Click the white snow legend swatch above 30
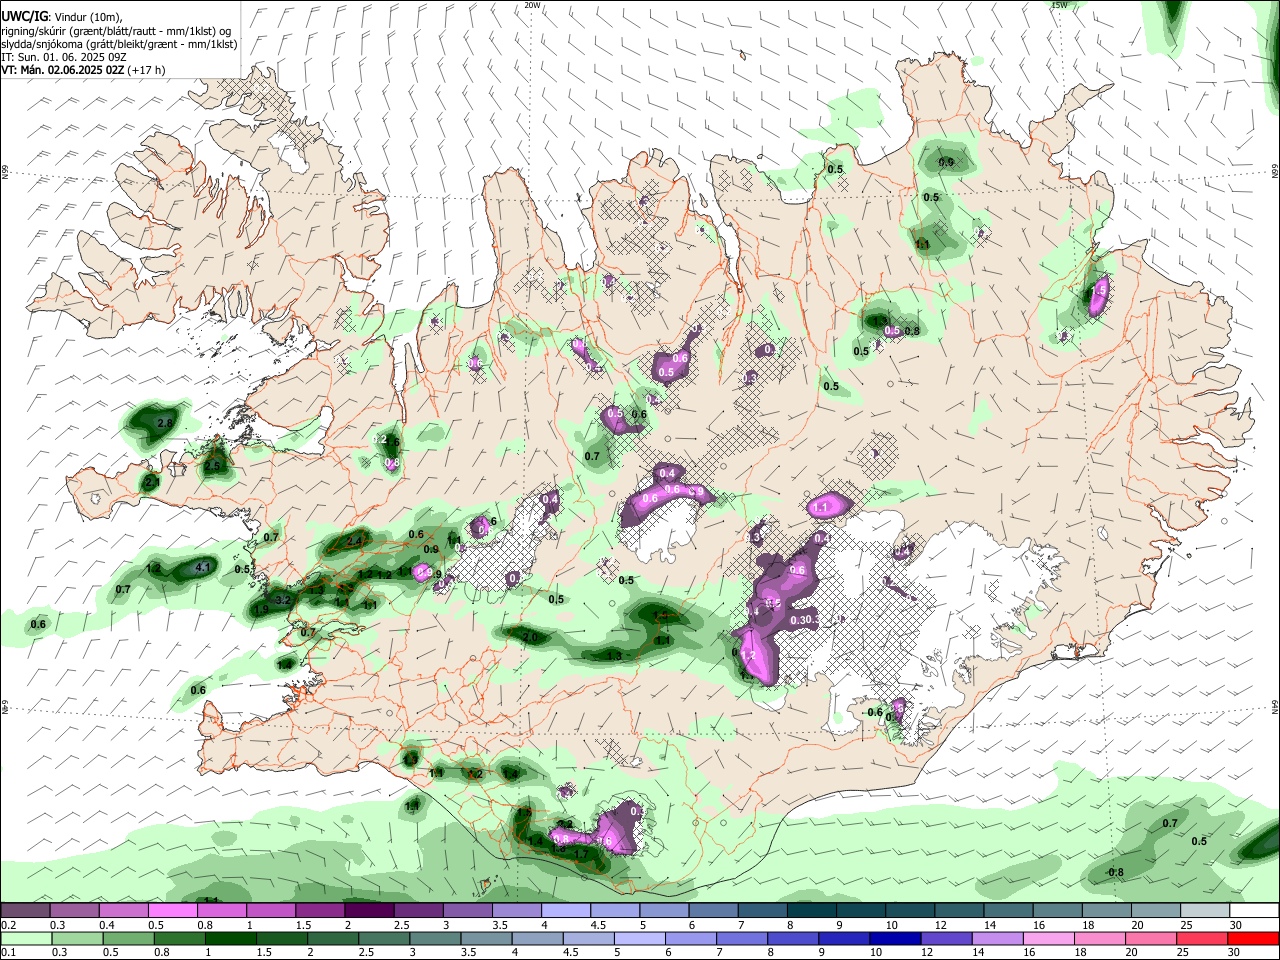The width and height of the screenshot is (1280, 960). 1255,911
